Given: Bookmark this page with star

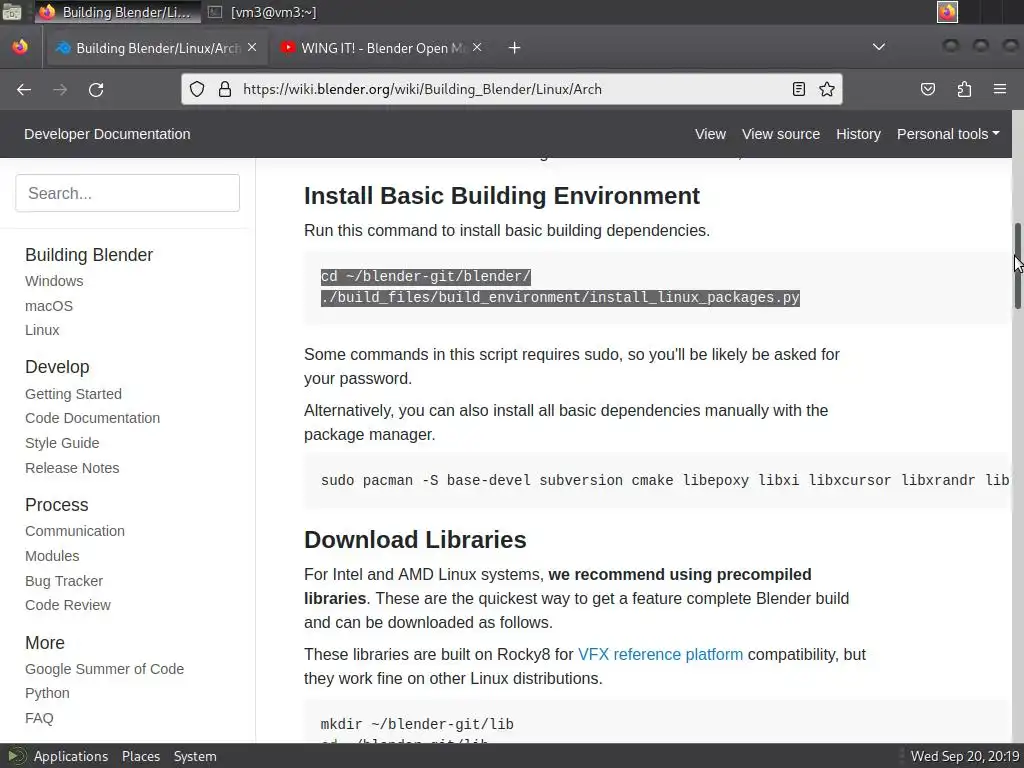Looking at the screenshot, I should (x=827, y=89).
